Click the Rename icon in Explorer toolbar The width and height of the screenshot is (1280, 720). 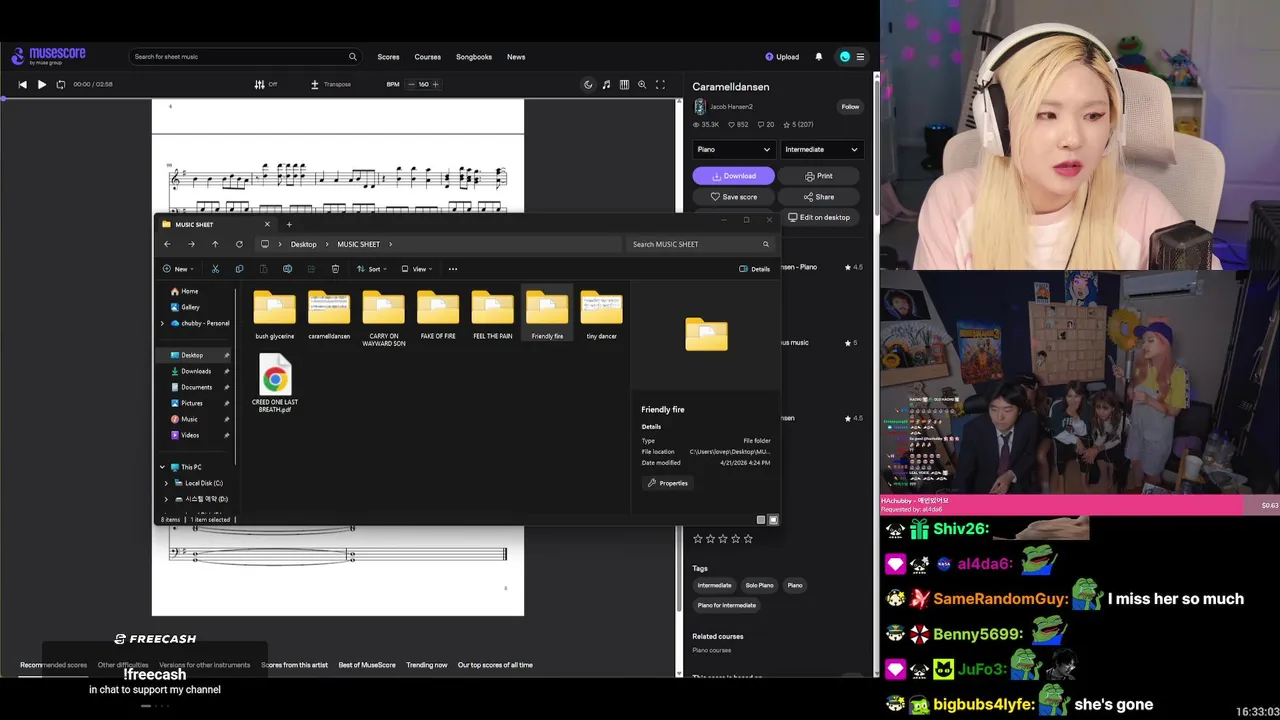[287, 269]
